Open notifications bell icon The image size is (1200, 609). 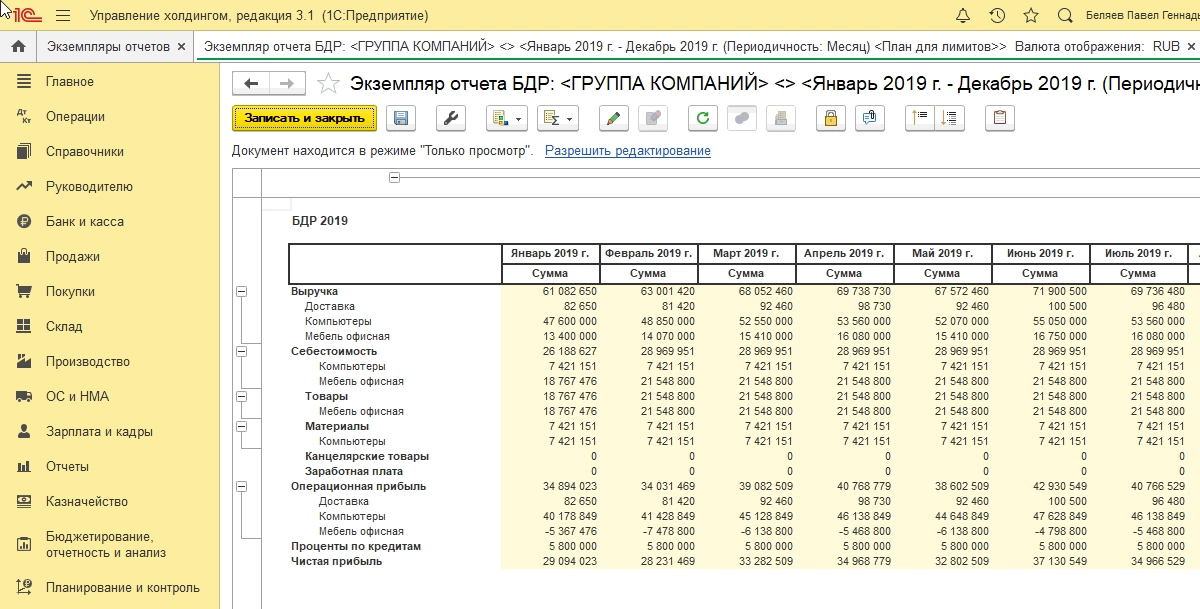coord(963,16)
